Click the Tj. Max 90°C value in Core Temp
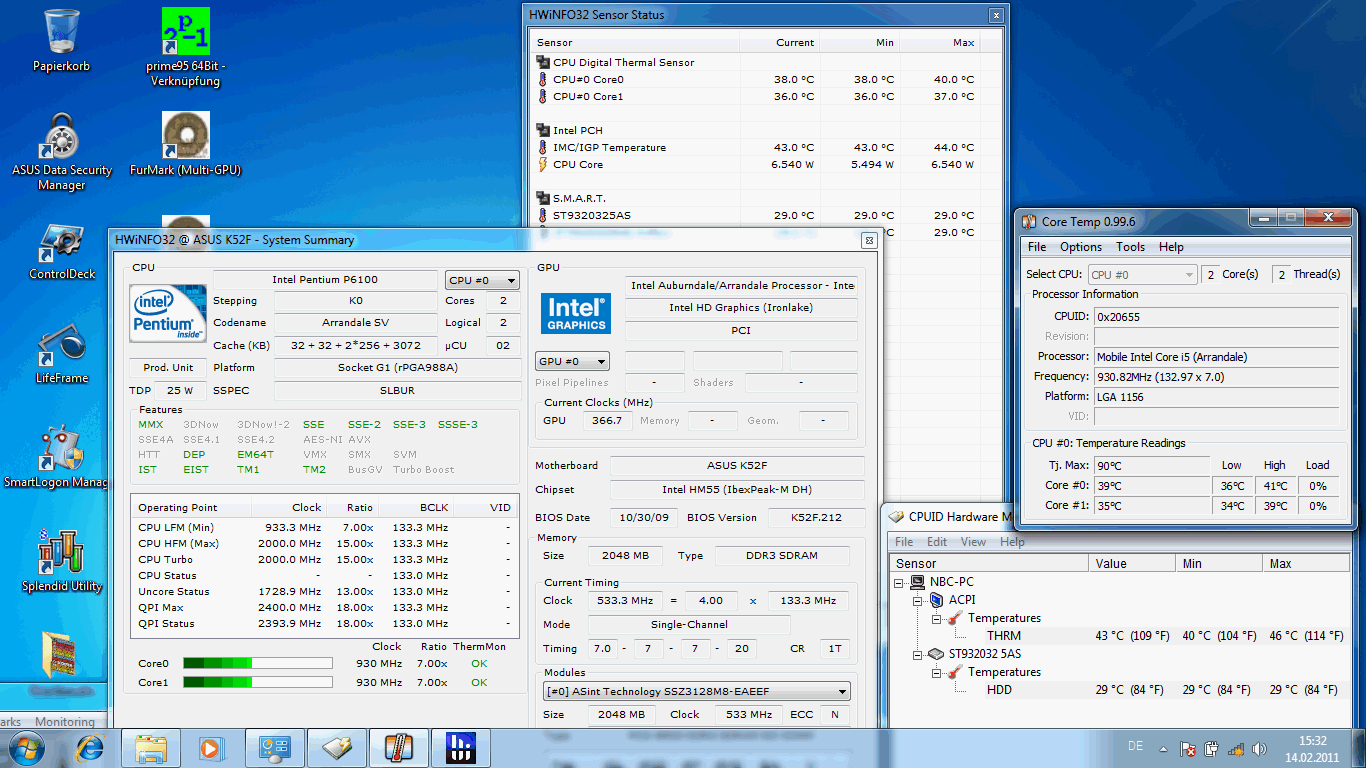 pos(1151,466)
